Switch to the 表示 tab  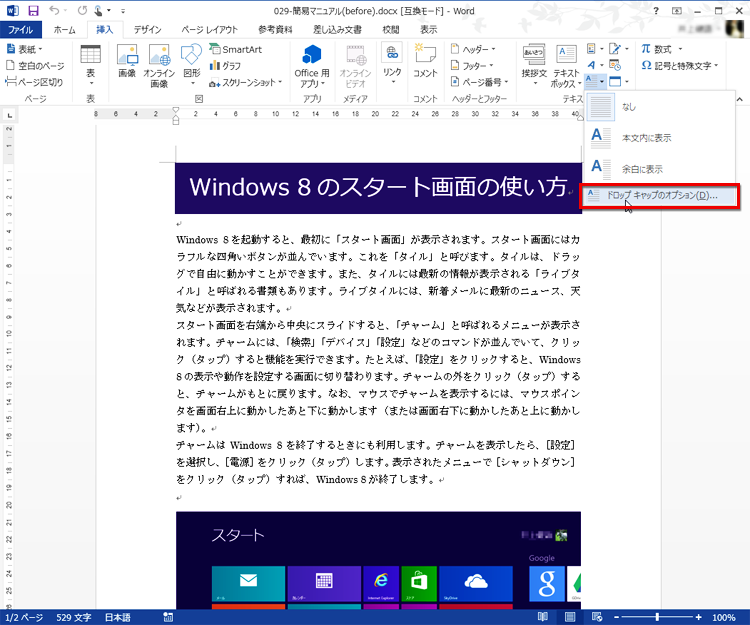pyautogui.click(x=429, y=30)
